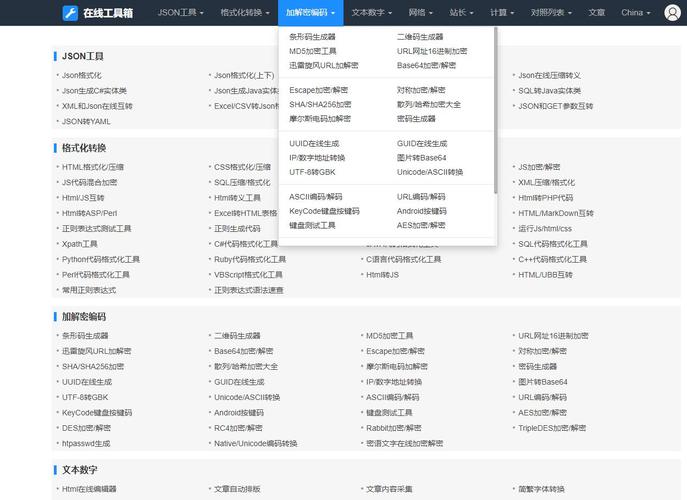Open the HTML/UBB互转 link
The image size is (687, 500).
545,275
